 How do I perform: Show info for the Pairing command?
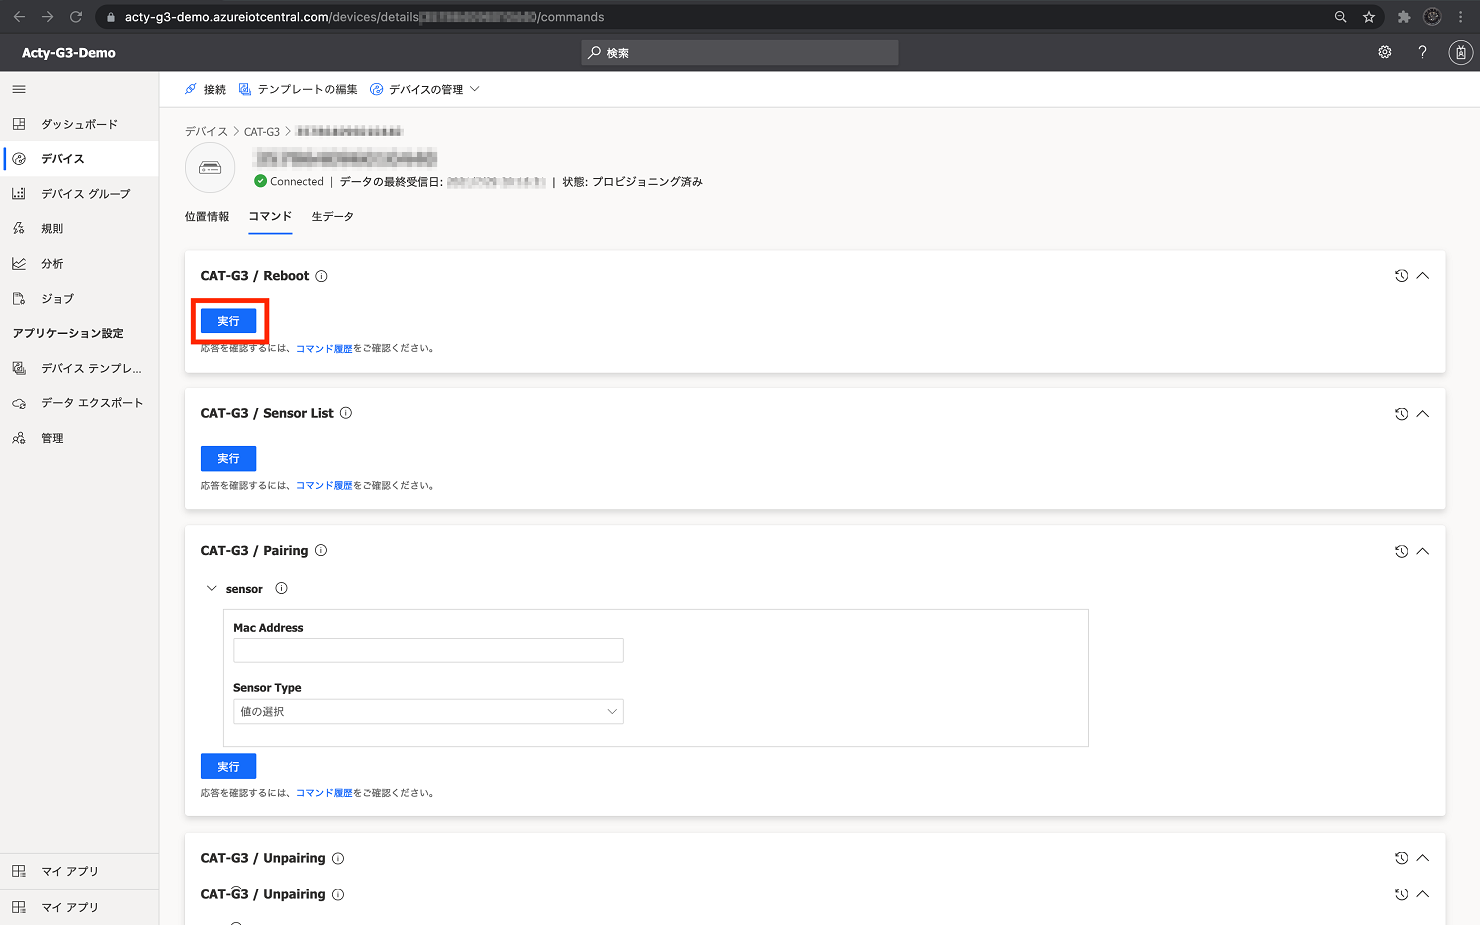(321, 550)
